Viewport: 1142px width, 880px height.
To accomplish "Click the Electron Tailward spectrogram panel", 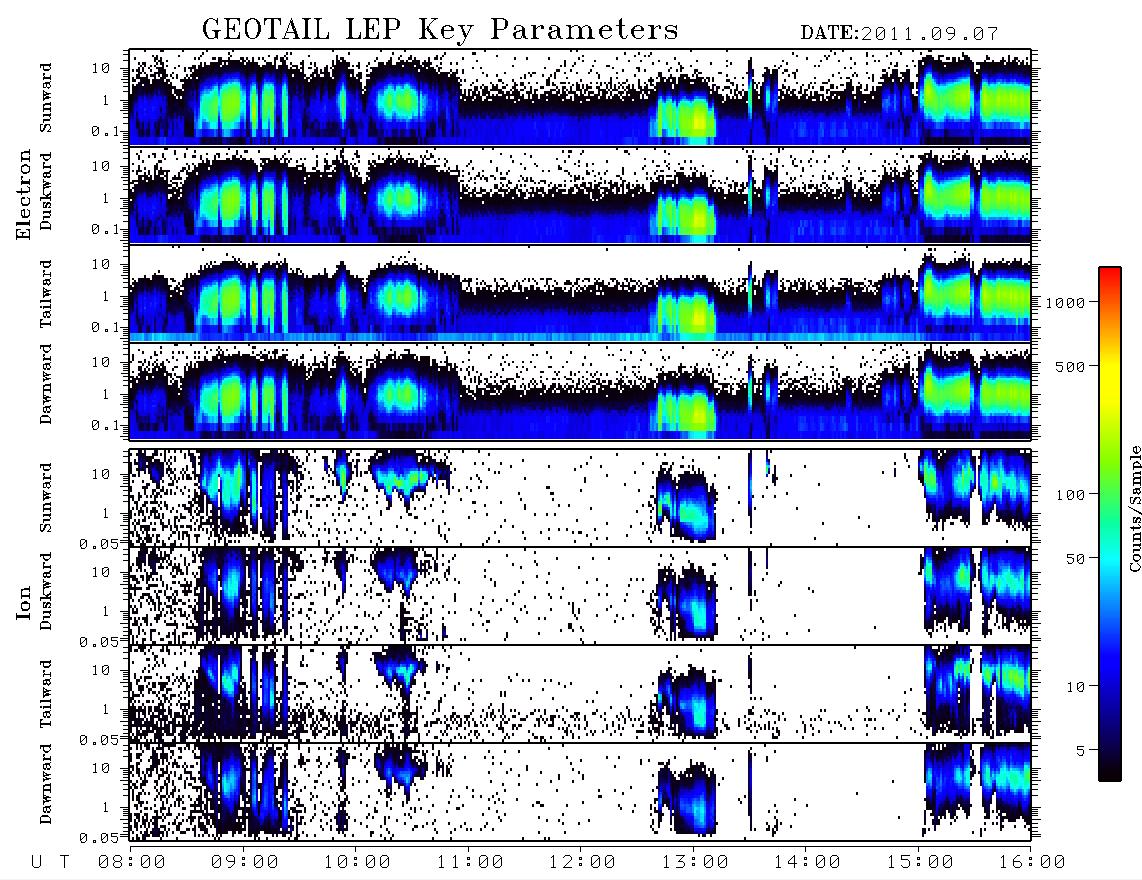I will [580, 294].
